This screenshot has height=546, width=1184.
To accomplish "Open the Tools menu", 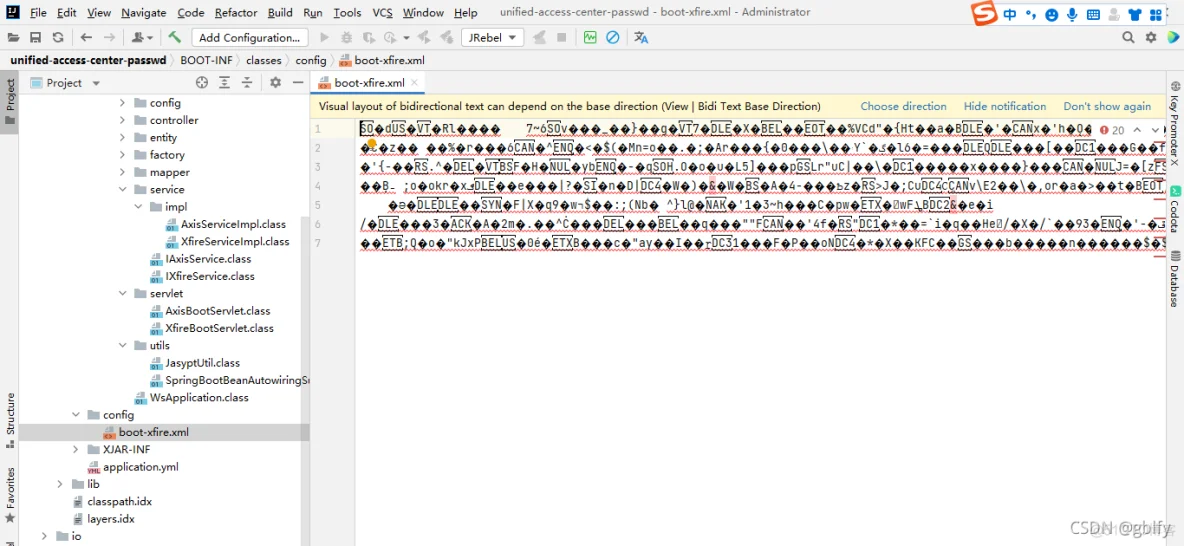I will point(347,13).
